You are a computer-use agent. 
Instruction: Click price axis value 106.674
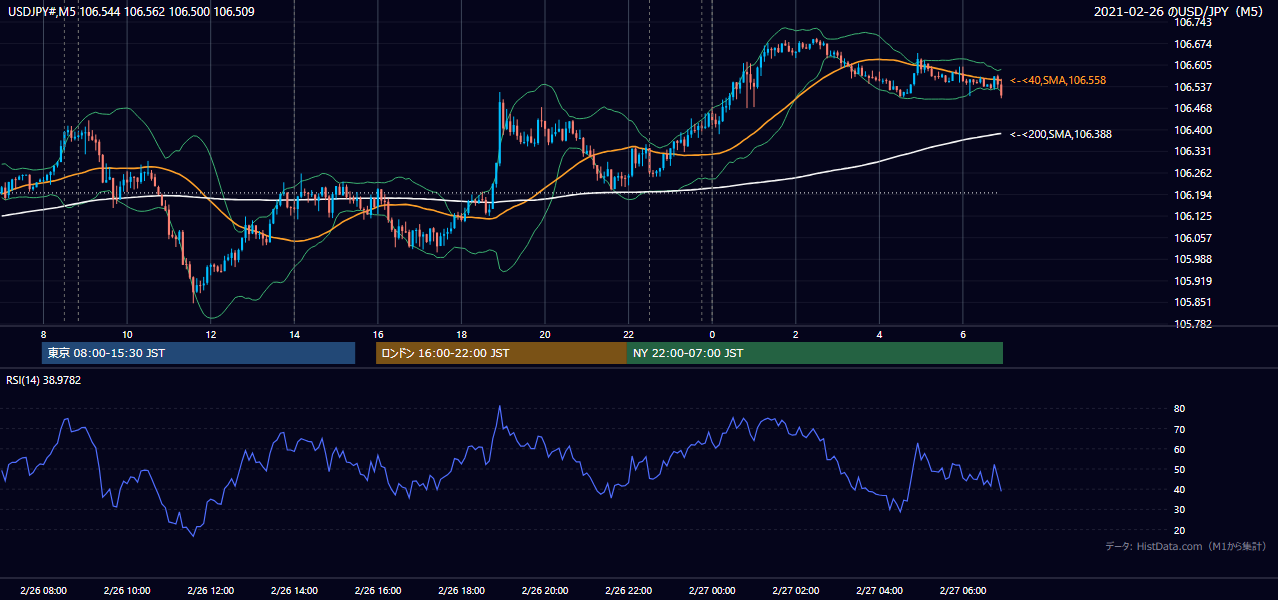[1193, 44]
